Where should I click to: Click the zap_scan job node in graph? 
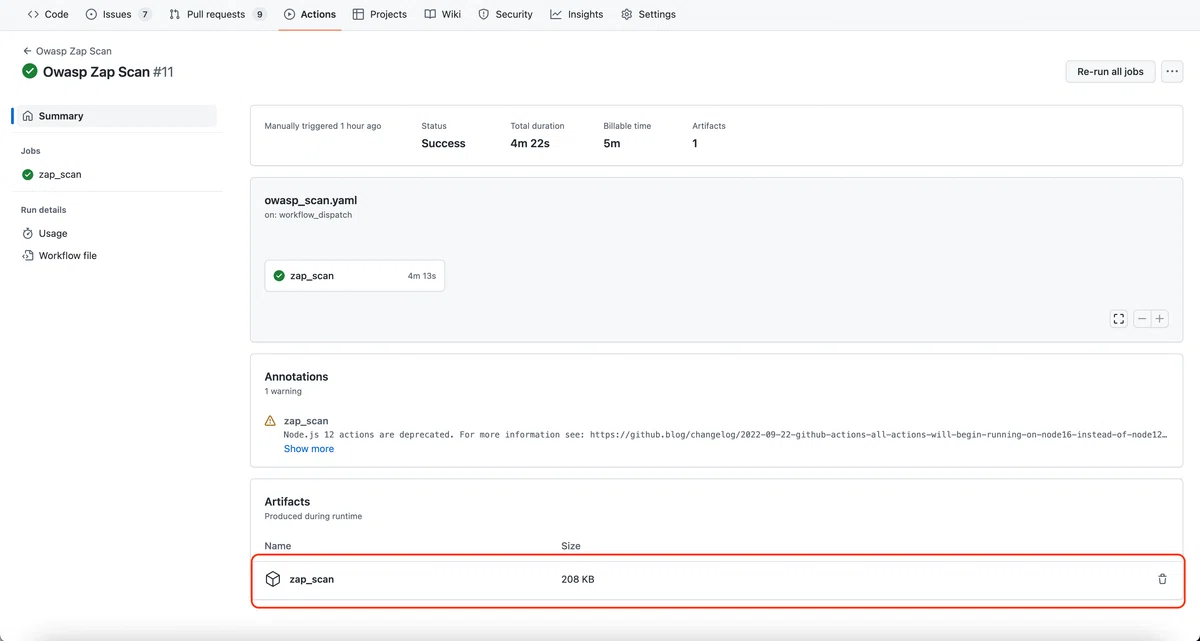(x=354, y=276)
